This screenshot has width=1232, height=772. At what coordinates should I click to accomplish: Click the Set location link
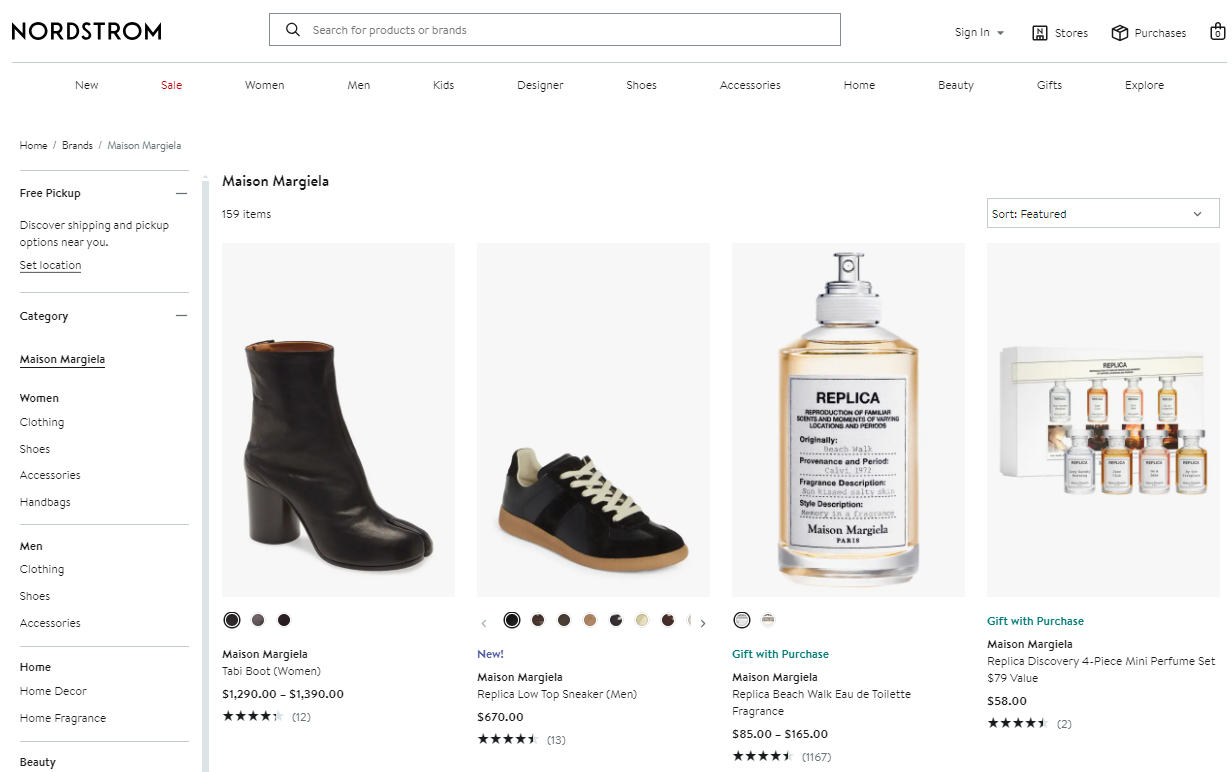(x=50, y=265)
